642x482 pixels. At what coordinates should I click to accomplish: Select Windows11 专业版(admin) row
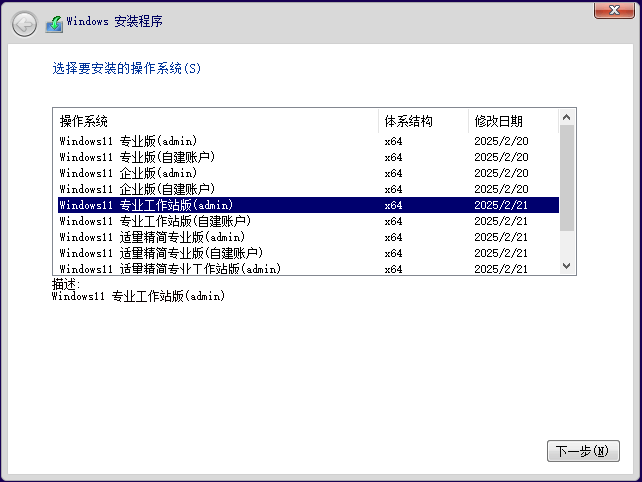point(308,141)
